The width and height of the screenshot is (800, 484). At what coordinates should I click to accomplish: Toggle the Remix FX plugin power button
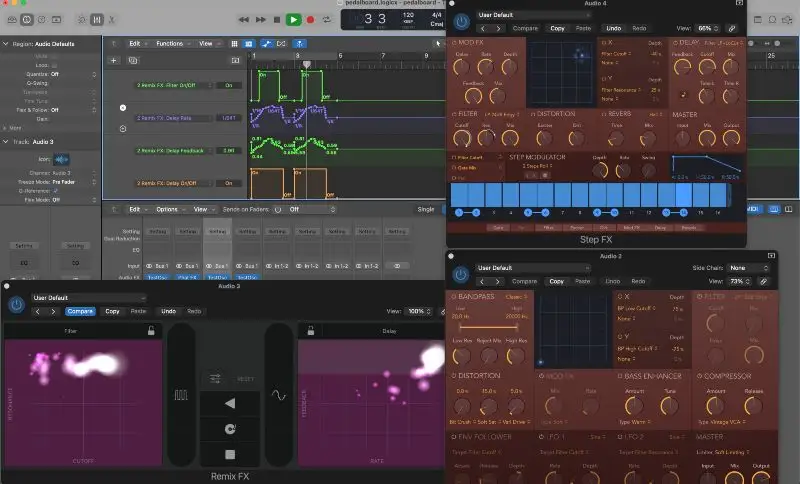click(x=16, y=305)
